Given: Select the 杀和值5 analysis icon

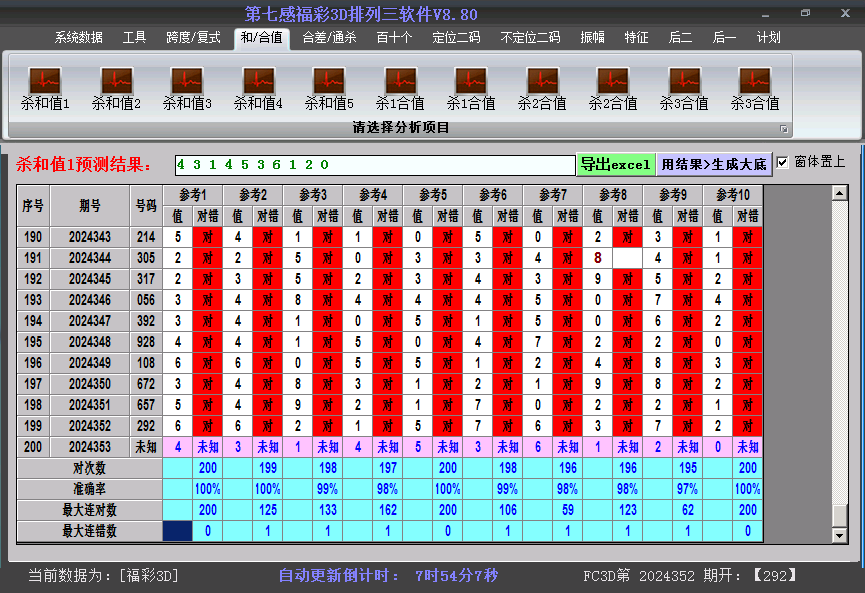Looking at the screenshot, I should (x=329, y=89).
